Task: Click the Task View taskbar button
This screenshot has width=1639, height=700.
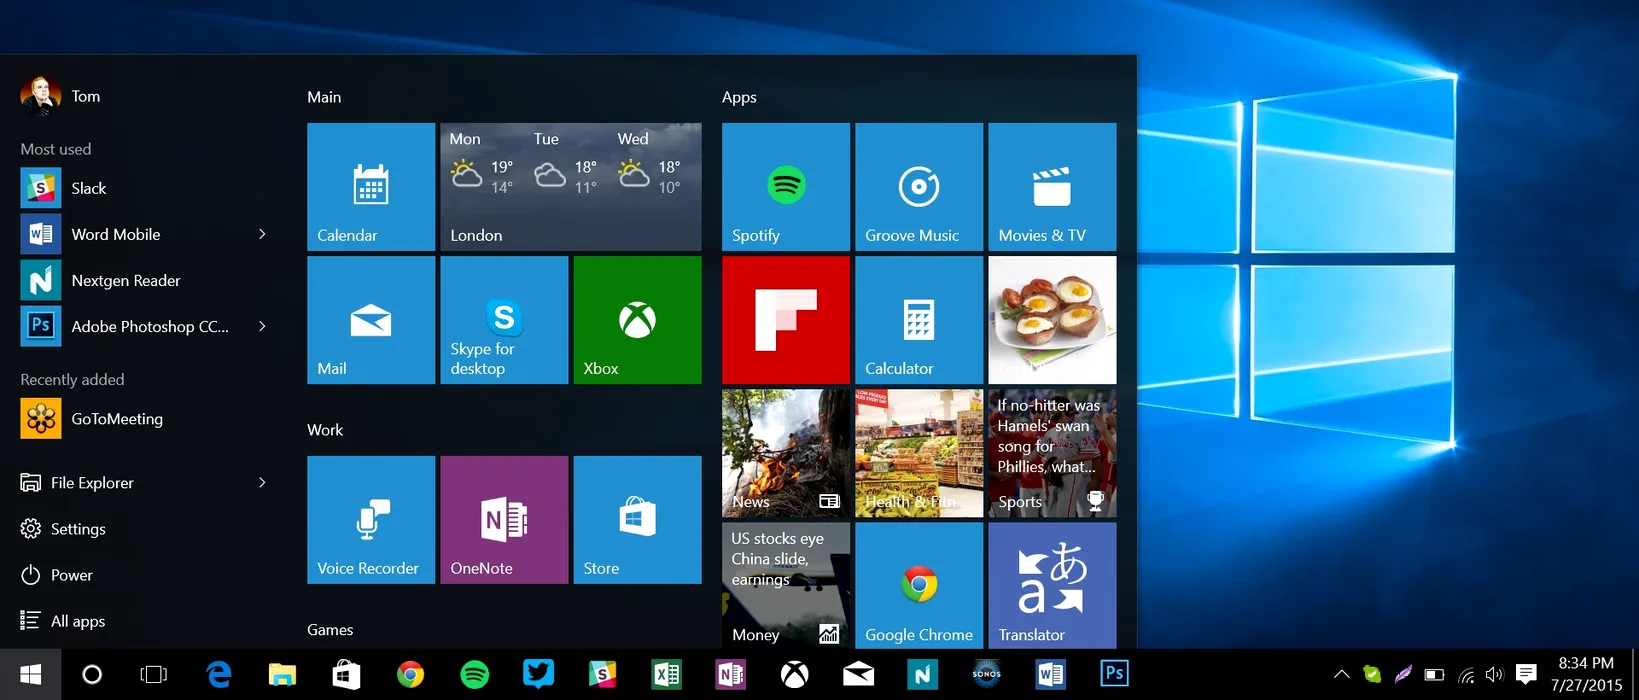Action: tap(154, 675)
